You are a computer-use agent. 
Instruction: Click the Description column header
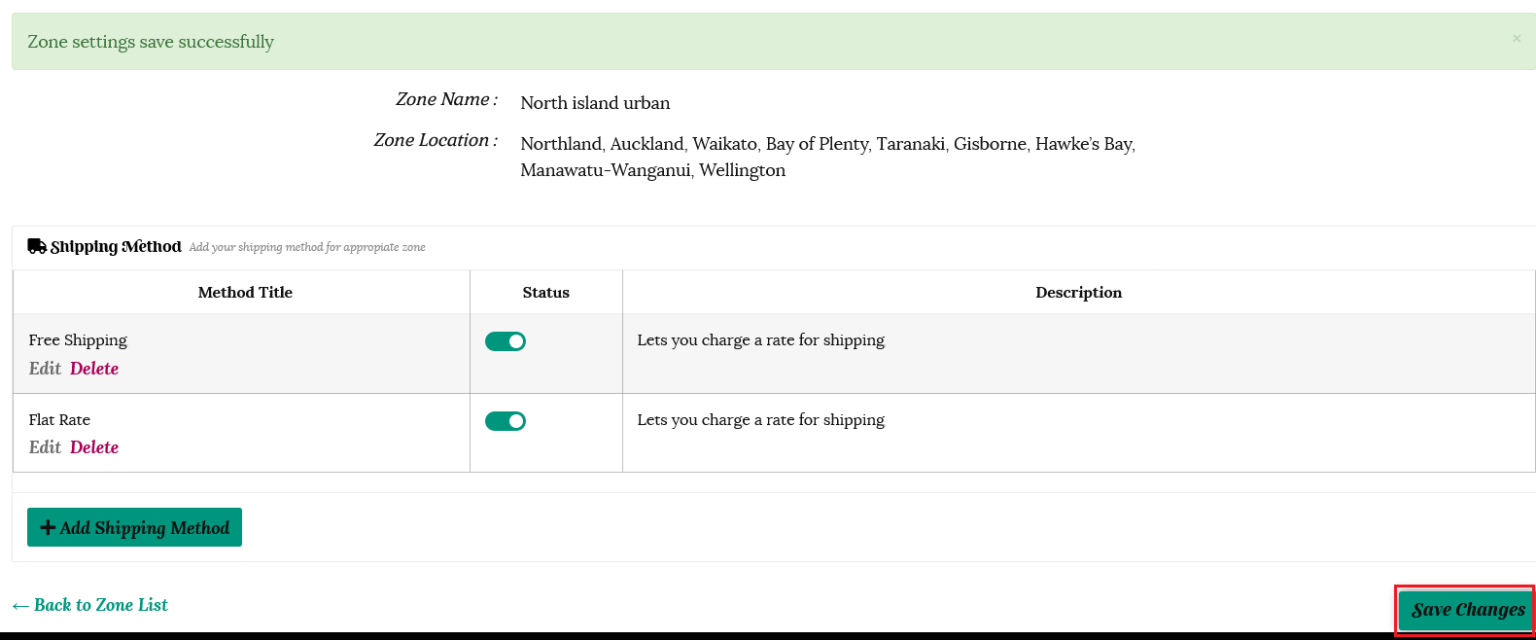coord(1078,292)
